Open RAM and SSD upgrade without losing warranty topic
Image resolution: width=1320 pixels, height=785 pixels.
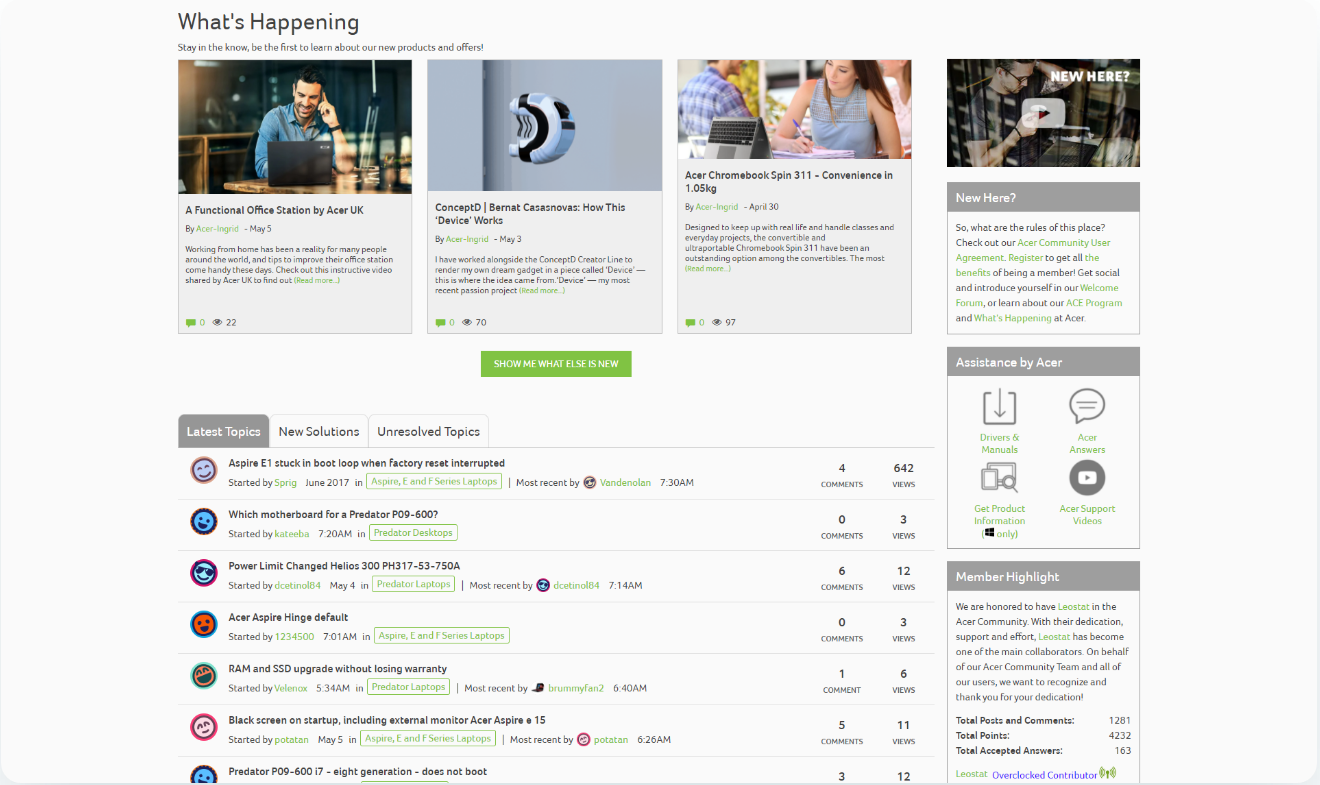(338, 669)
